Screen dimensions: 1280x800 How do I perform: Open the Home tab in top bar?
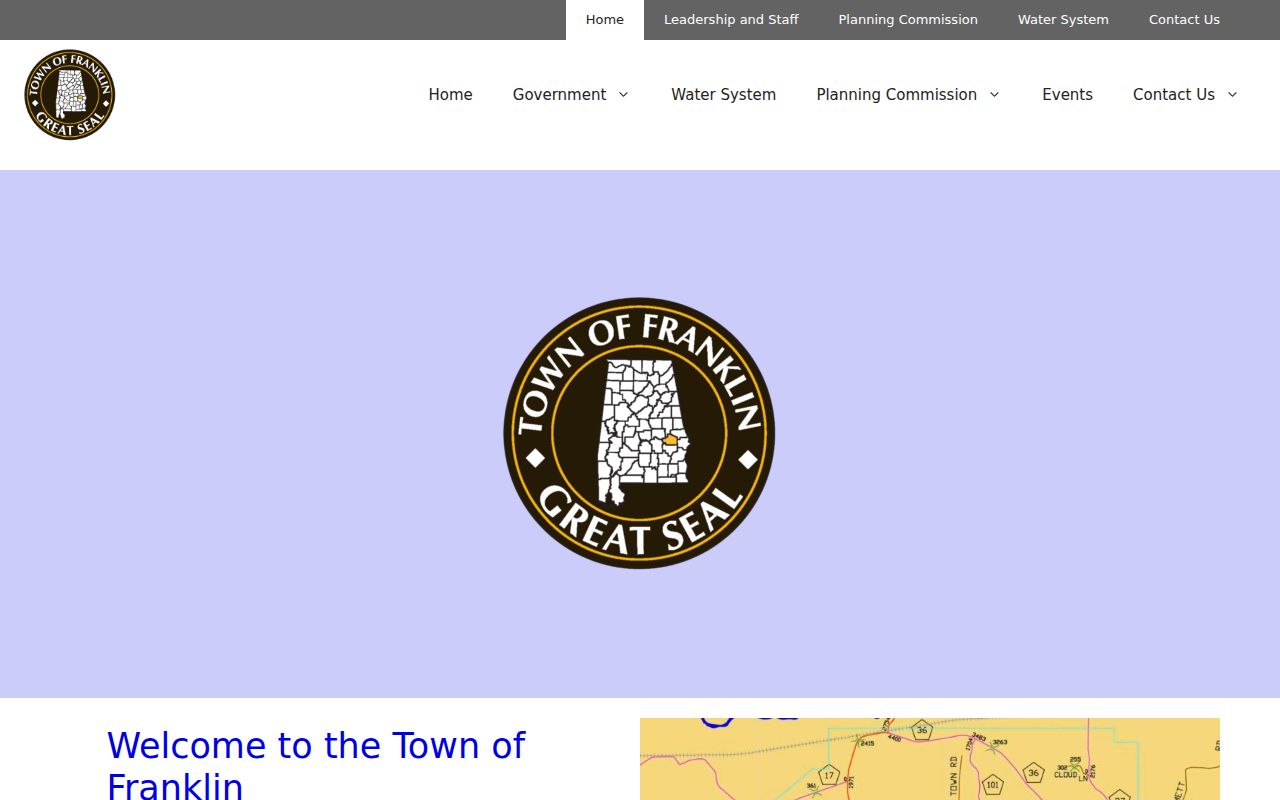coord(605,20)
